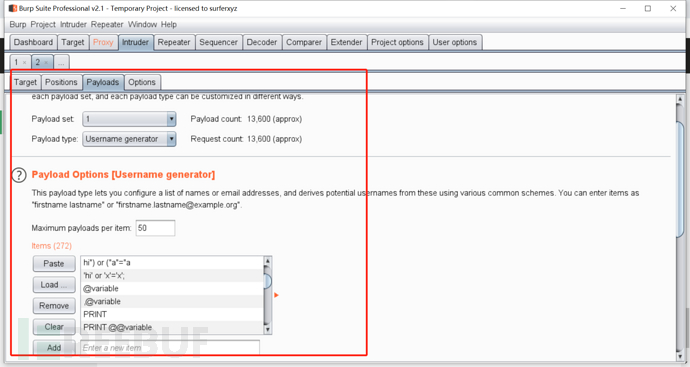Open the Project menu
690x367 pixels.
click(x=43, y=24)
